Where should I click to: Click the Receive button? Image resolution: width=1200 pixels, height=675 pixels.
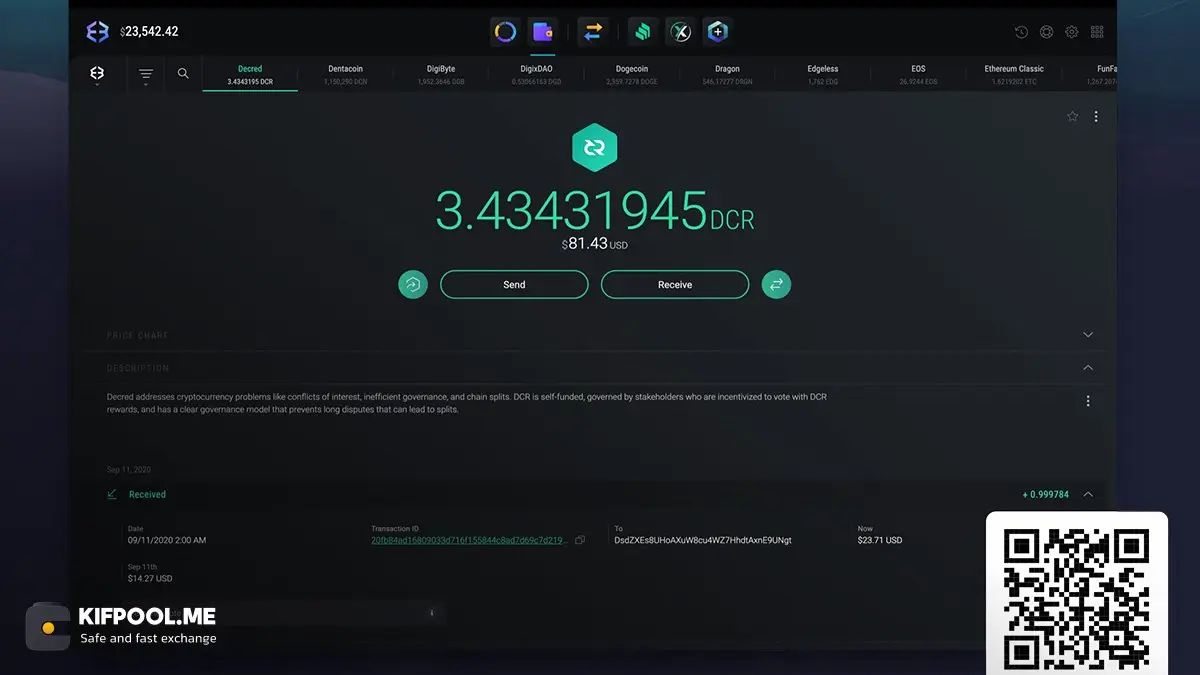[x=675, y=284]
